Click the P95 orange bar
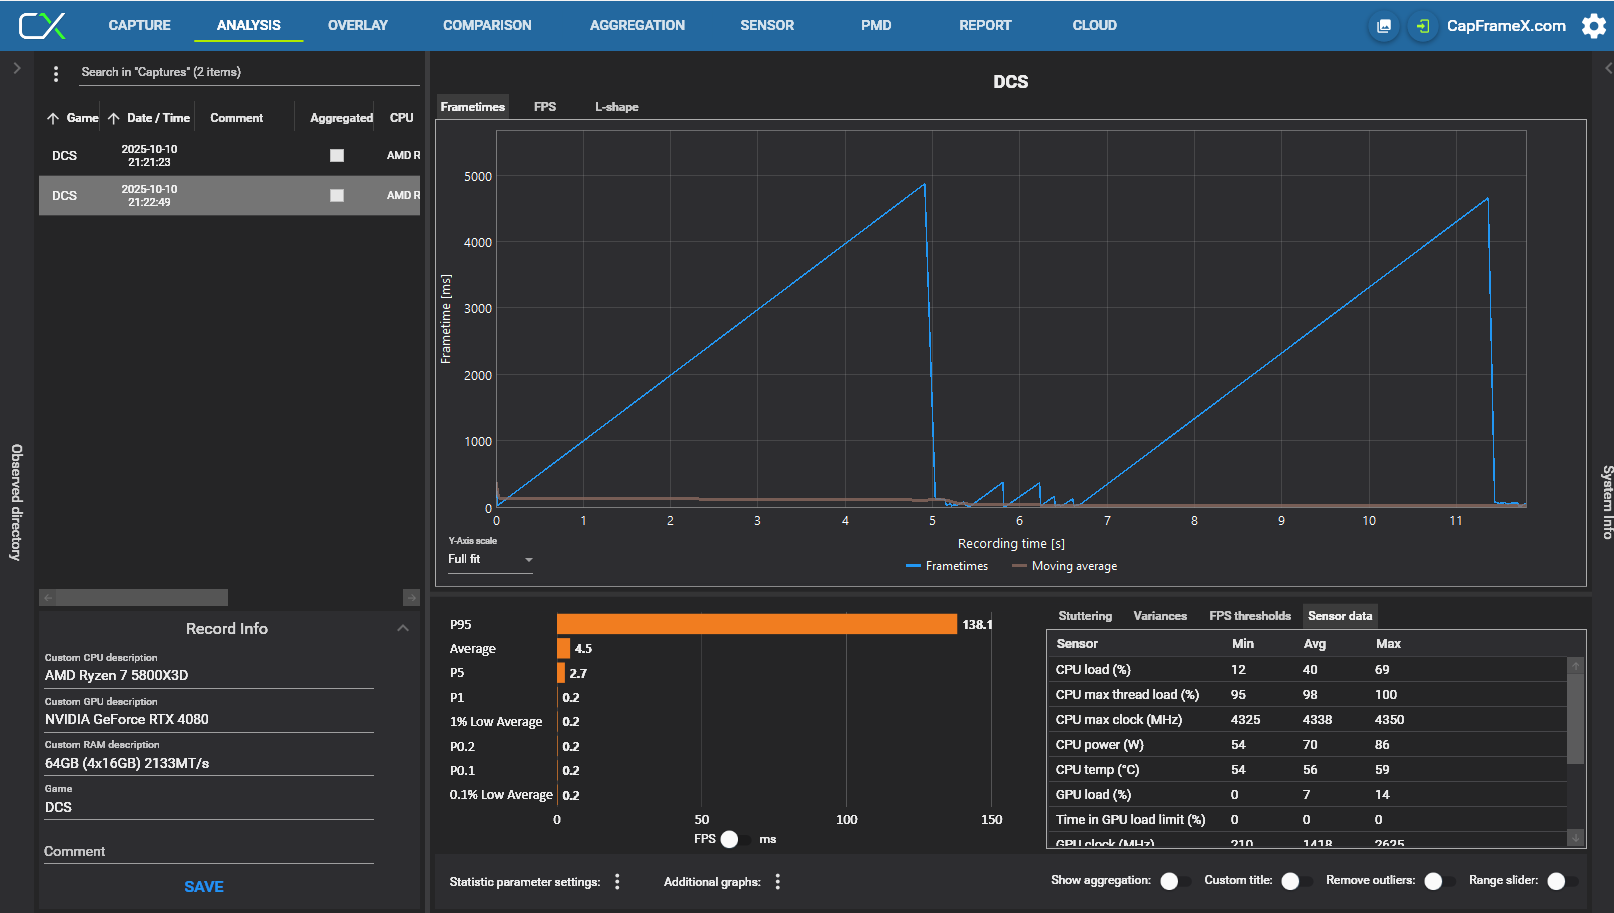The width and height of the screenshot is (1614, 913). click(757, 624)
